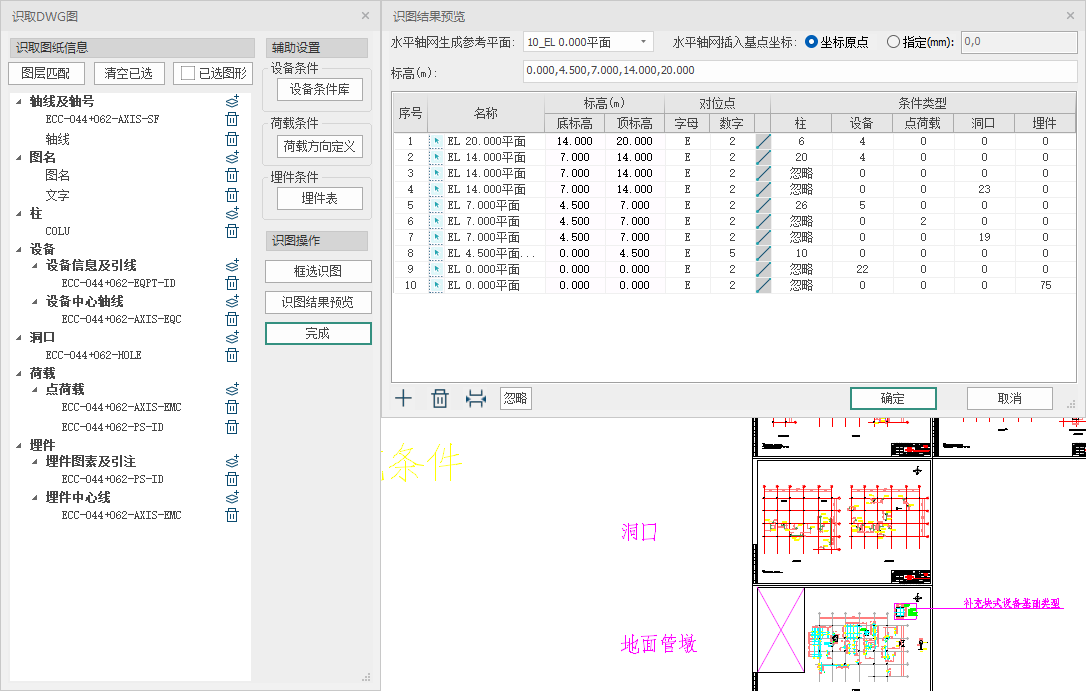Viewport: 1086px width, 691px height.
Task: Click add-layer icon beside 设备中心轴线
Action: coord(232,301)
